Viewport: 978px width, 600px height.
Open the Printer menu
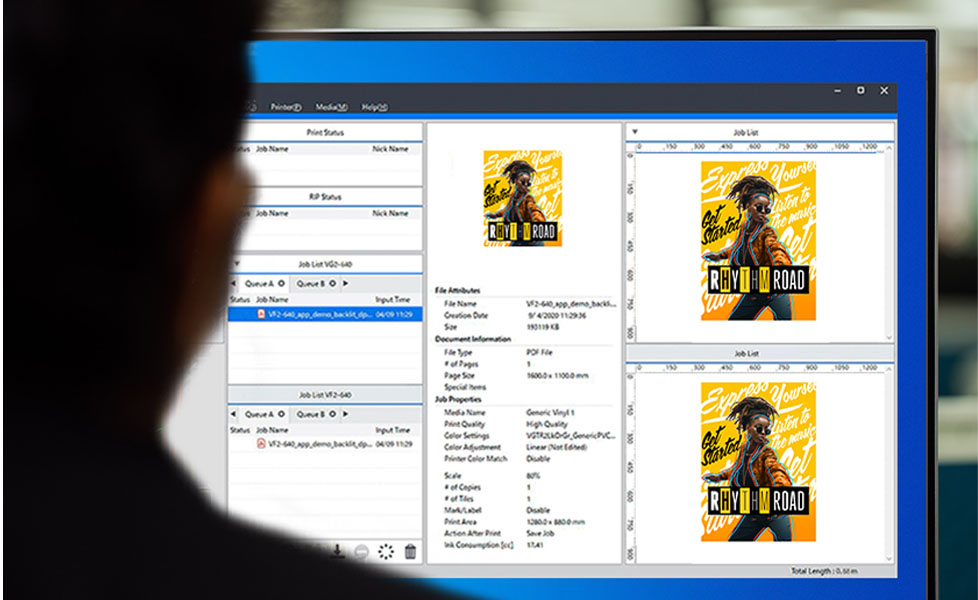[286, 107]
